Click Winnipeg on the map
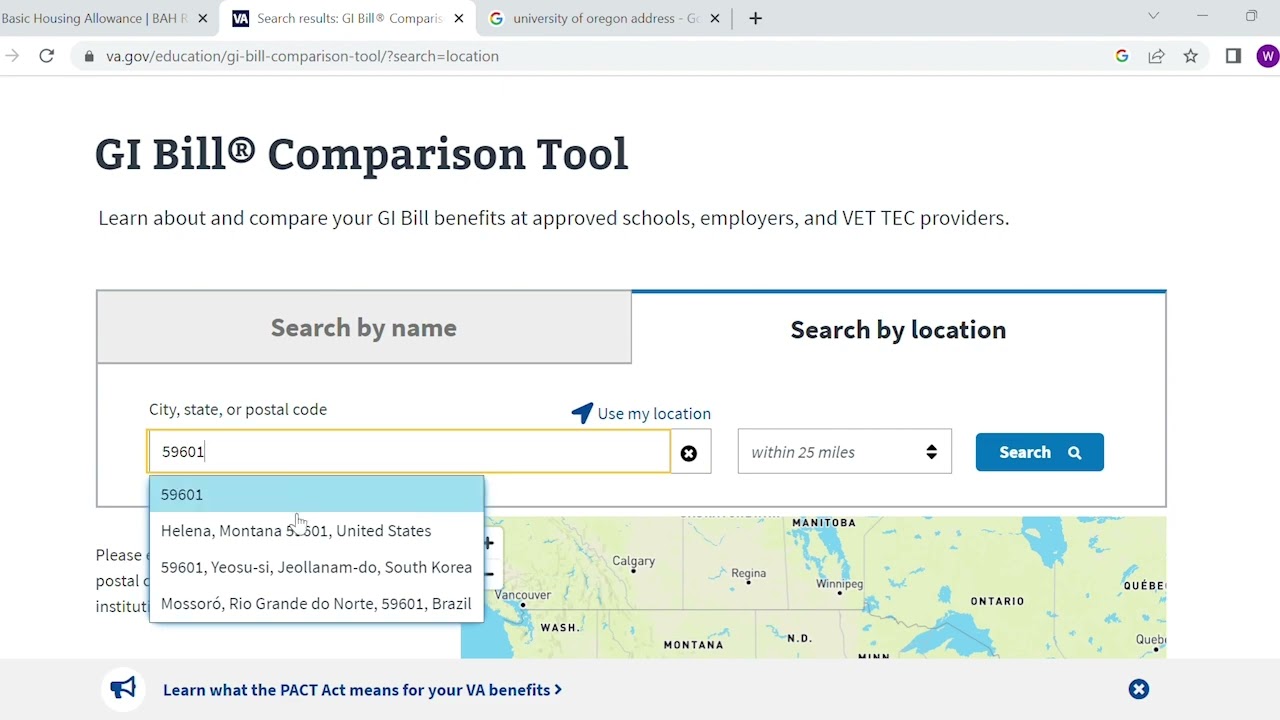This screenshot has height=720, width=1280. pyautogui.click(x=839, y=584)
